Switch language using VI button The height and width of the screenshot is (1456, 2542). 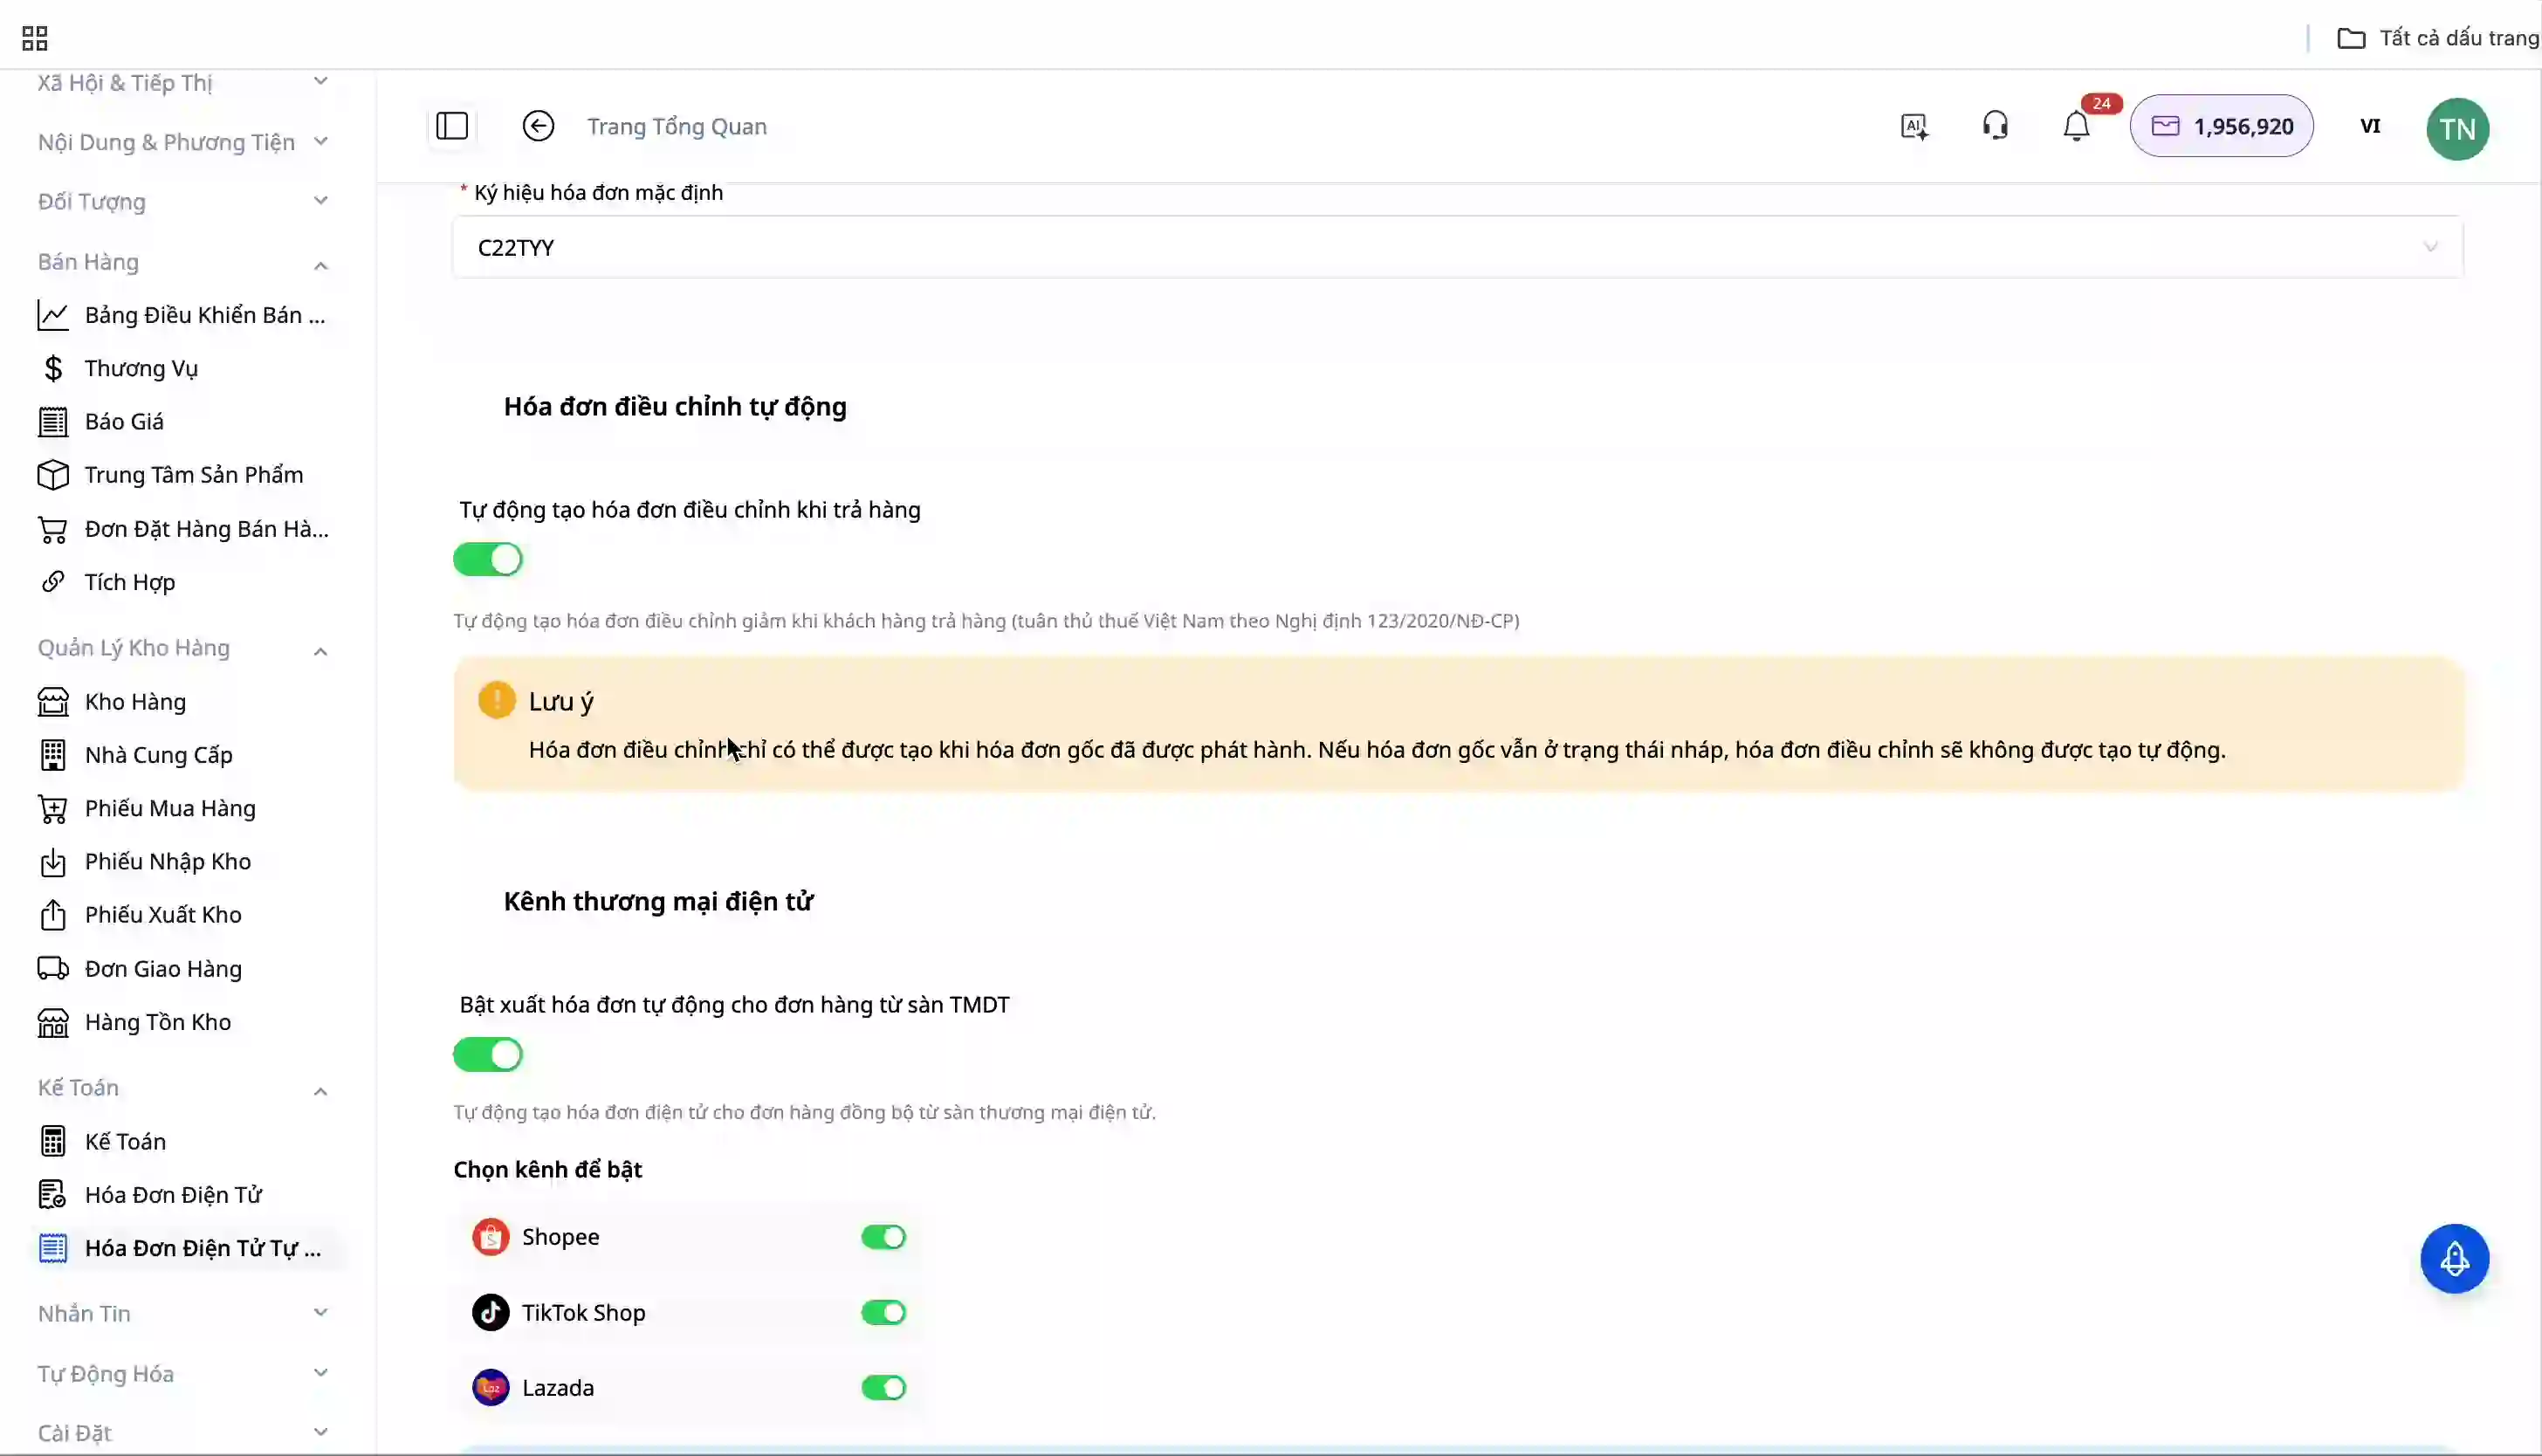(2369, 126)
